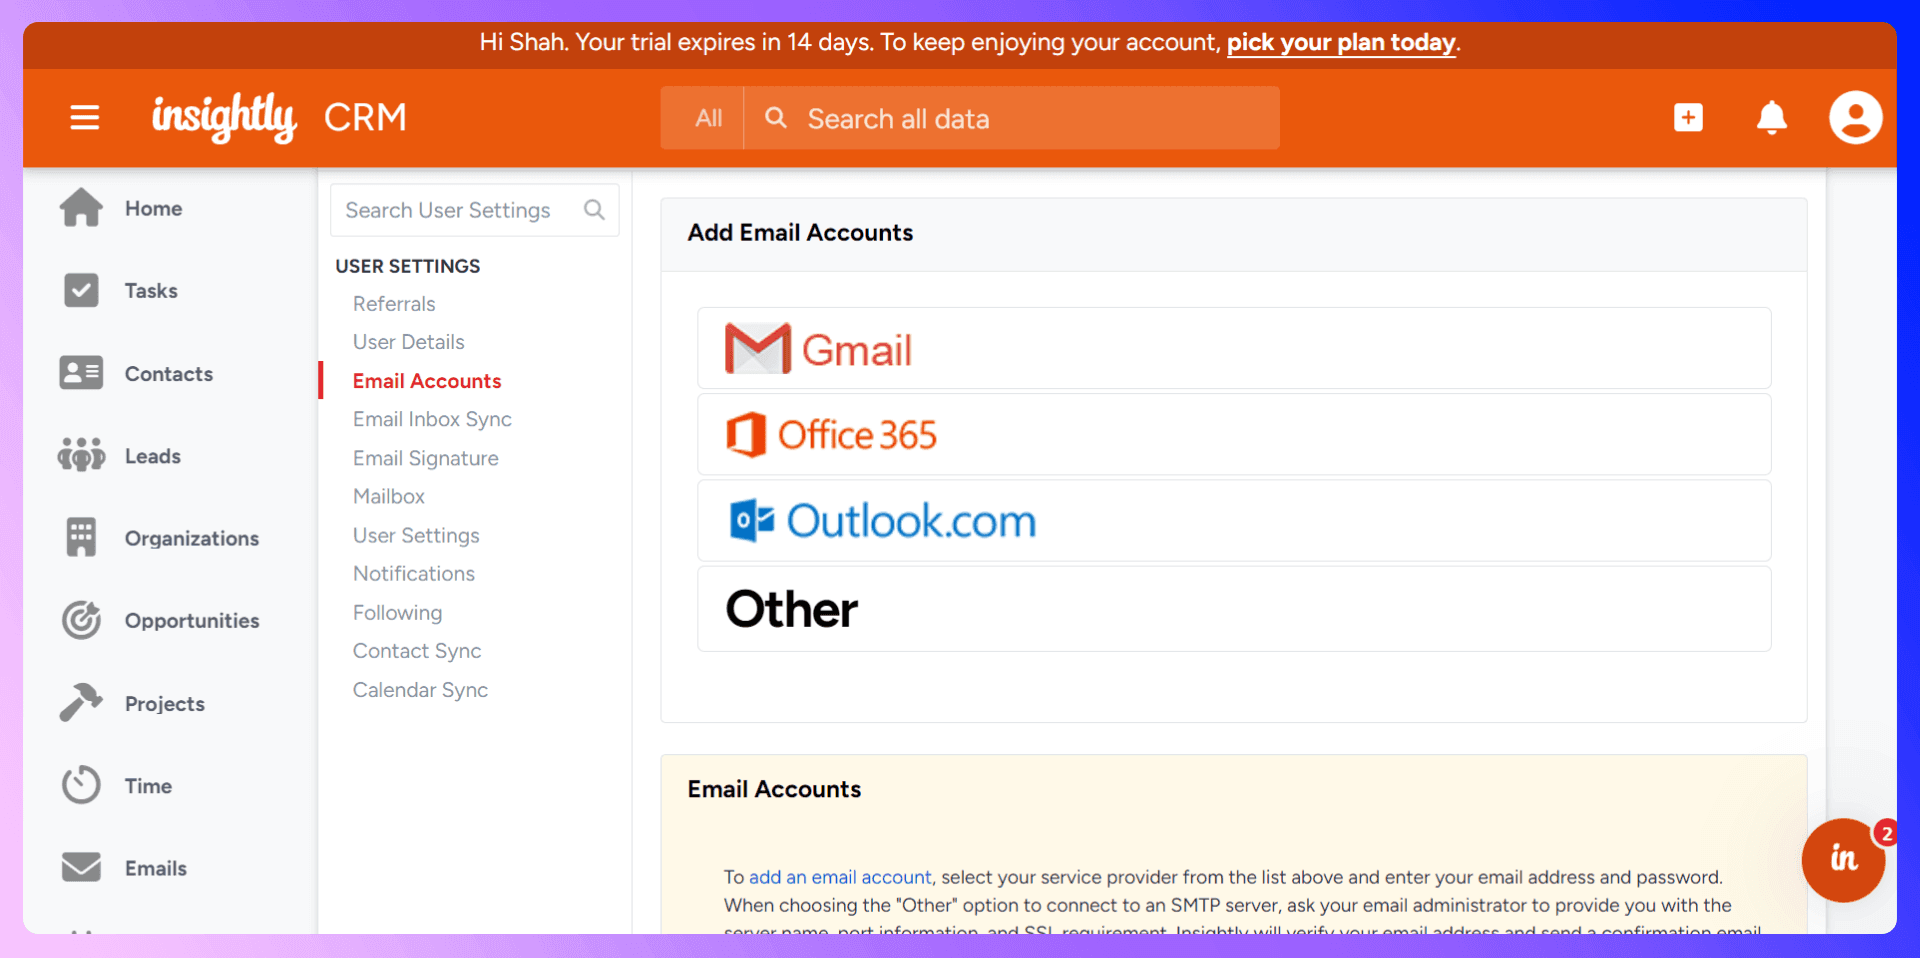The width and height of the screenshot is (1920, 958).
Task: Choose Office 365 as email provider
Action: click(1234, 434)
